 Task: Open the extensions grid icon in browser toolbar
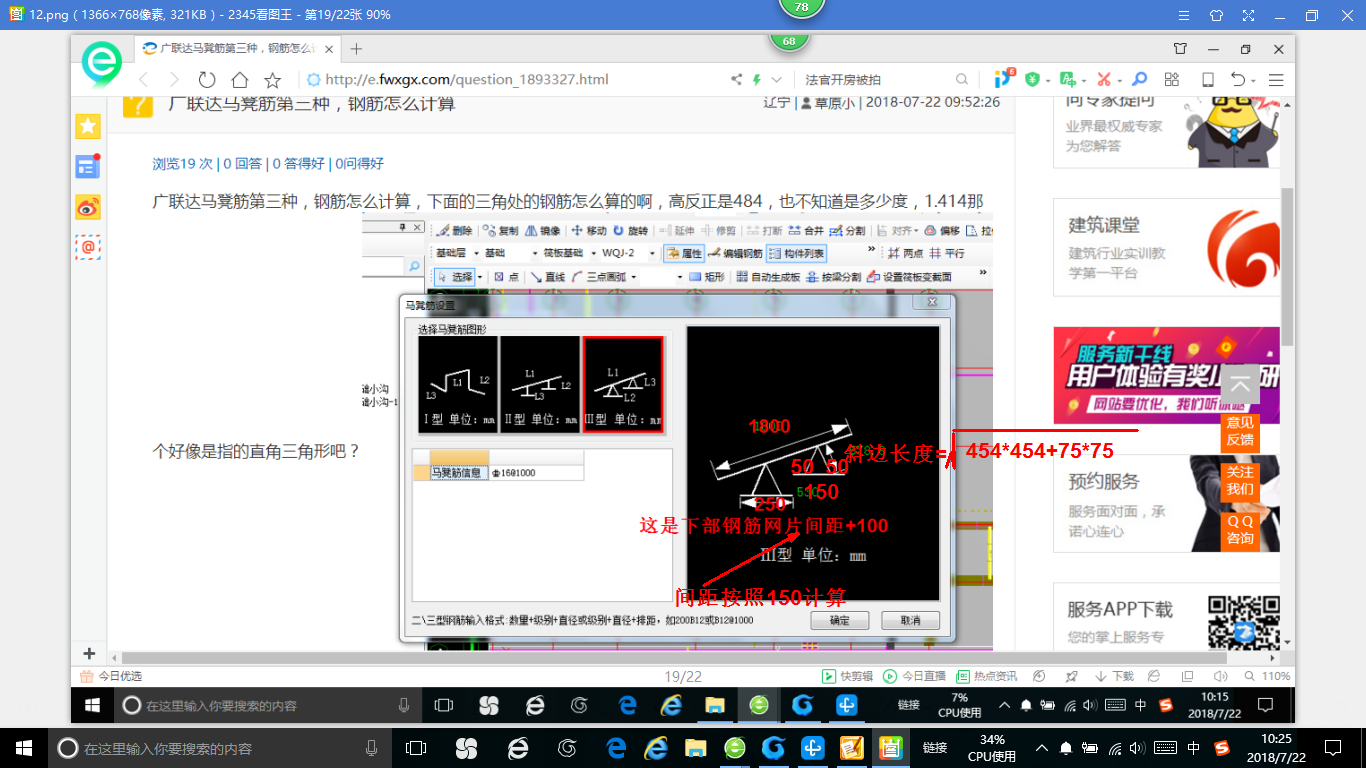1172,80
